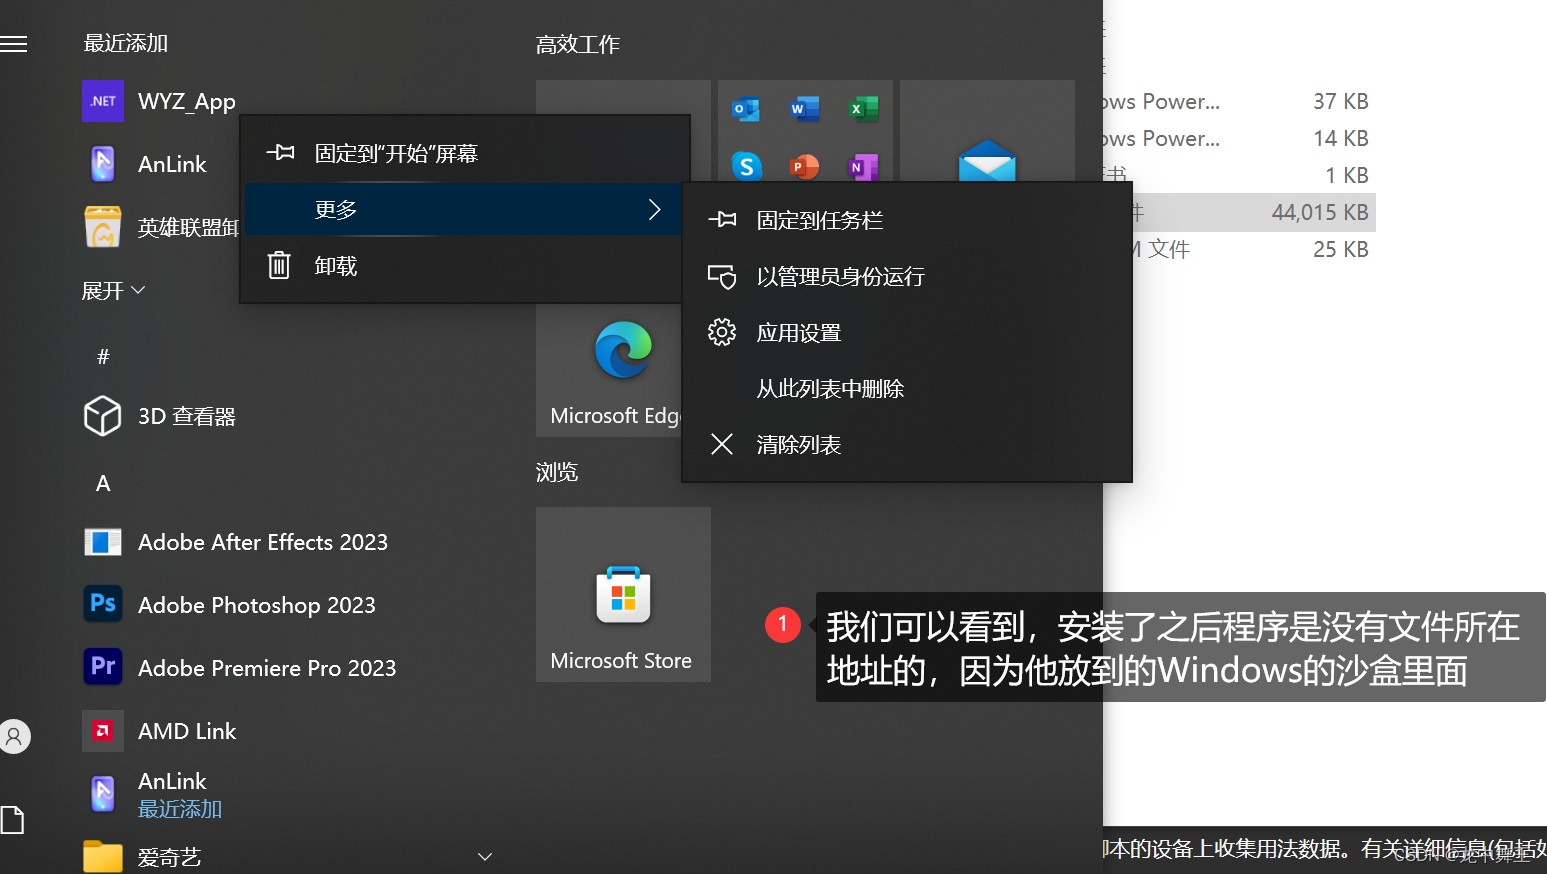Open the user account icon
The image size is (1547, 874).
pyautogui.click(x=14, y=737)
